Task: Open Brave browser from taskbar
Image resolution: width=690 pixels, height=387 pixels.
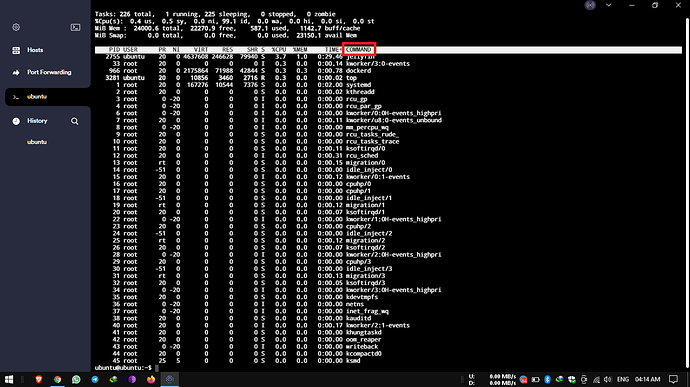Action: coord(39,380)
